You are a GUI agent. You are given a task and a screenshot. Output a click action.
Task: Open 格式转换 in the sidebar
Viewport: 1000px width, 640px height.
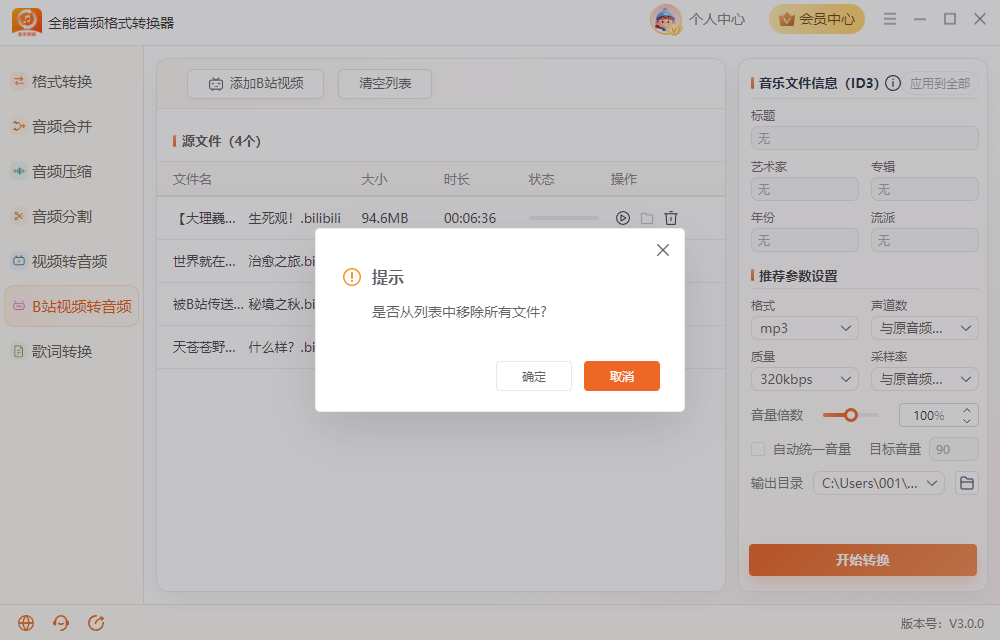(x=62, y=82)
